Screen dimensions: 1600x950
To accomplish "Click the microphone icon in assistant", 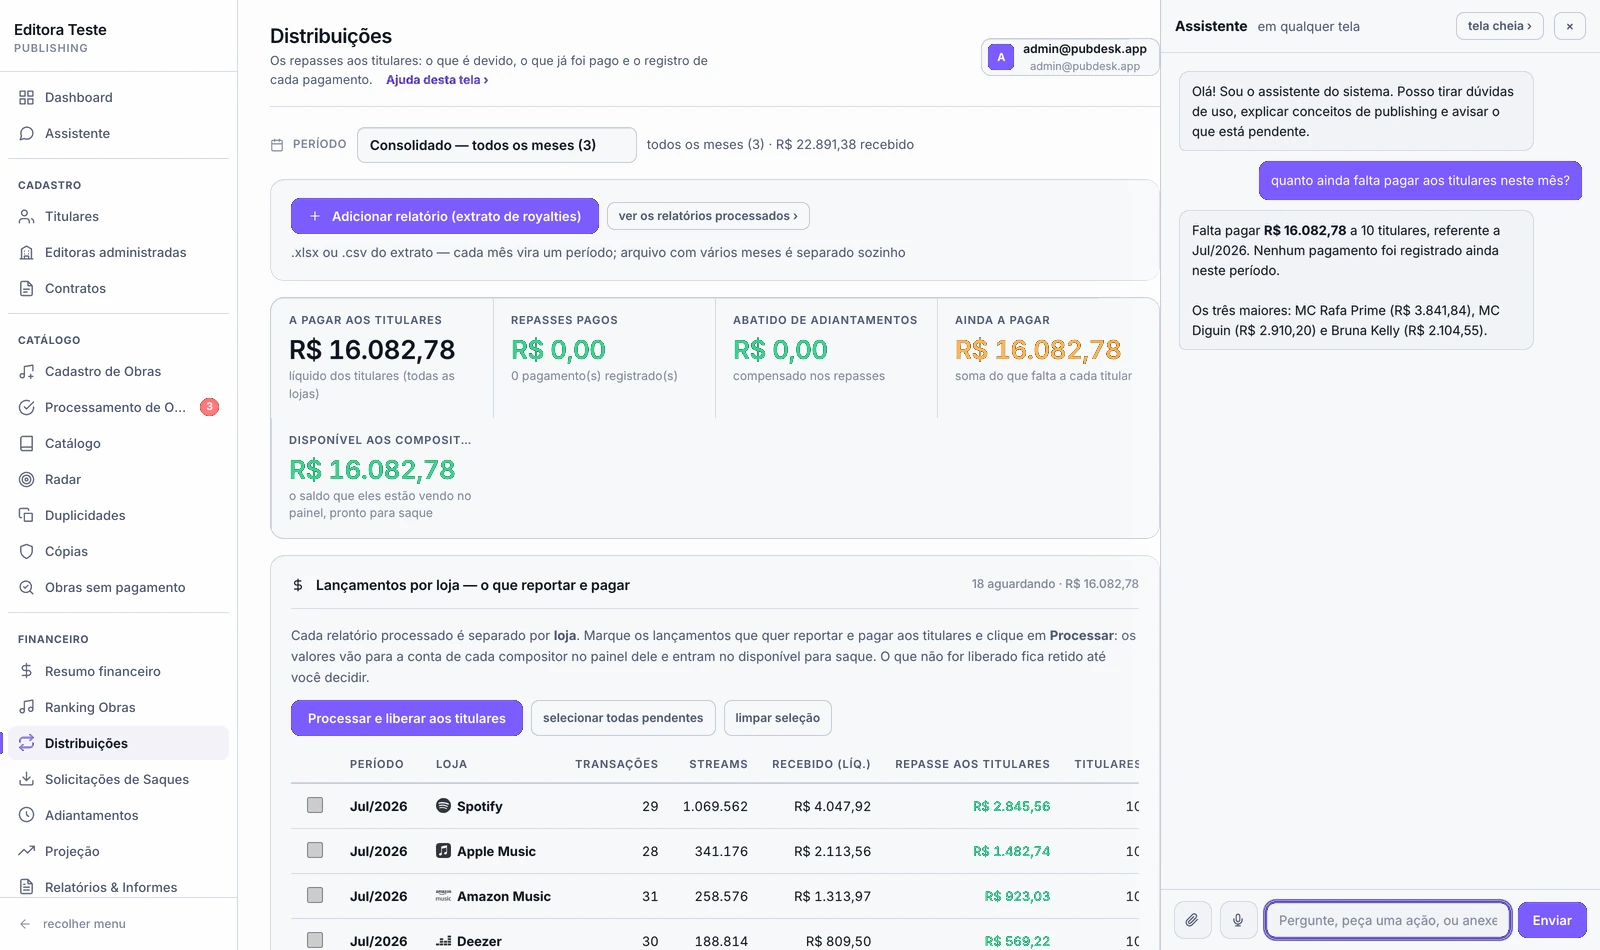I will (1238, 920).
